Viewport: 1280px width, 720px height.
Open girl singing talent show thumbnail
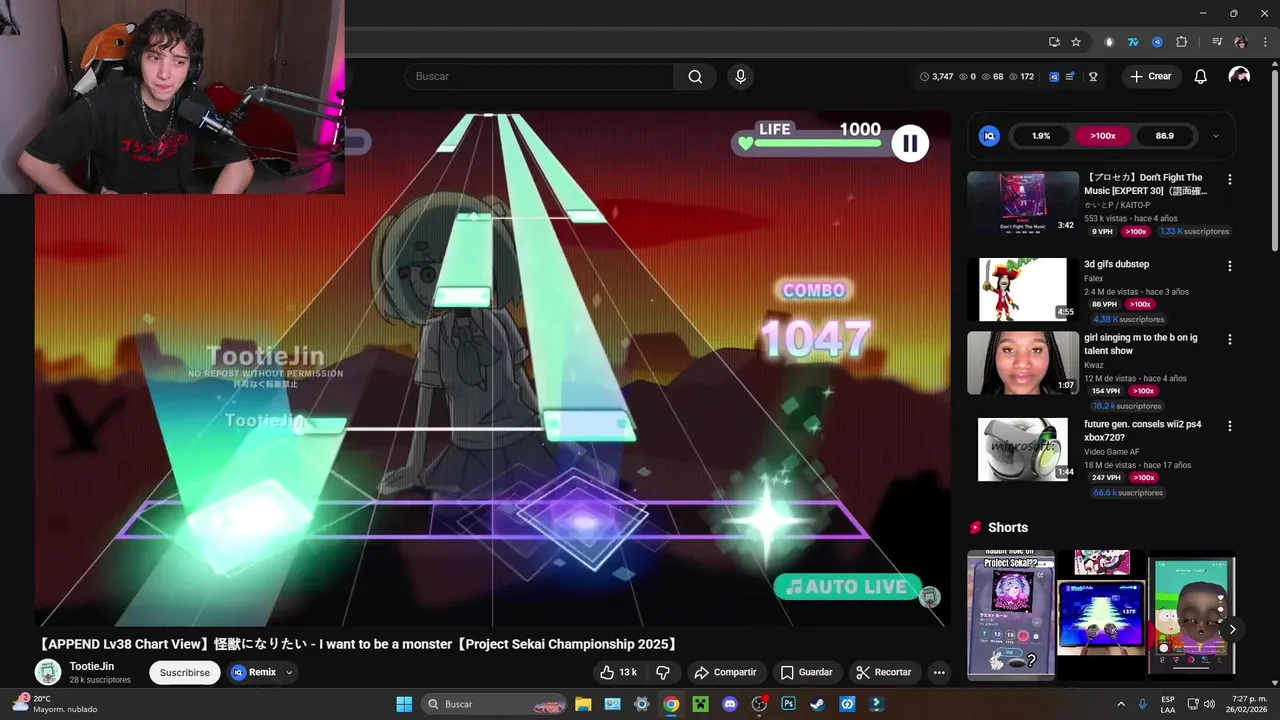point(1023,363)
